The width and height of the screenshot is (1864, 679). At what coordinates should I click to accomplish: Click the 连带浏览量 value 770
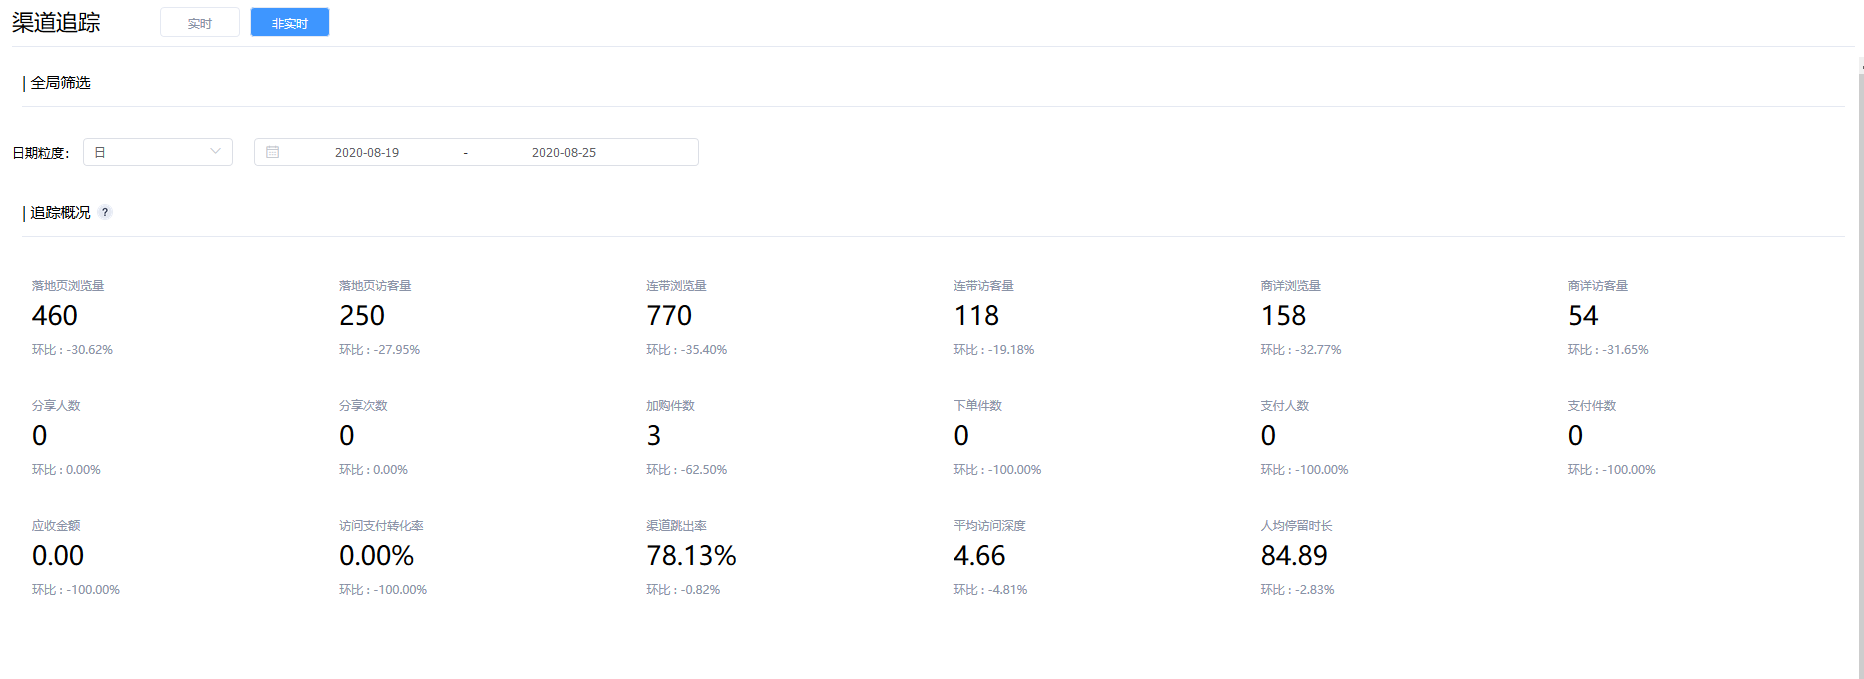669,316
